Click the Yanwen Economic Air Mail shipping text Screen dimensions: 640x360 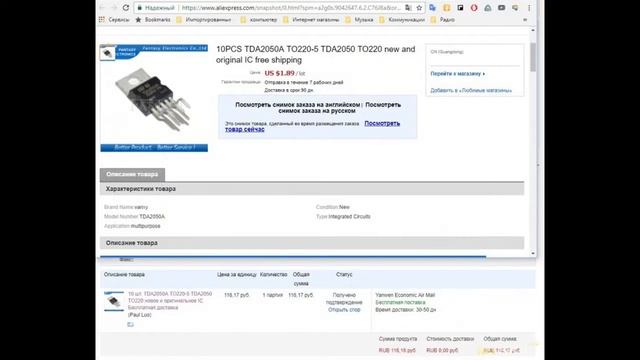pyautogui.click(x=405, y=295)
